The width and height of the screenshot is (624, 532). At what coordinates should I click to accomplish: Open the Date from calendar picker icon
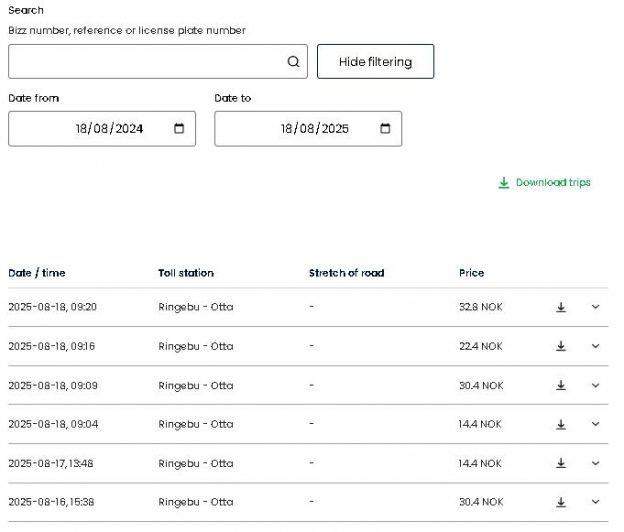point(179,129)
